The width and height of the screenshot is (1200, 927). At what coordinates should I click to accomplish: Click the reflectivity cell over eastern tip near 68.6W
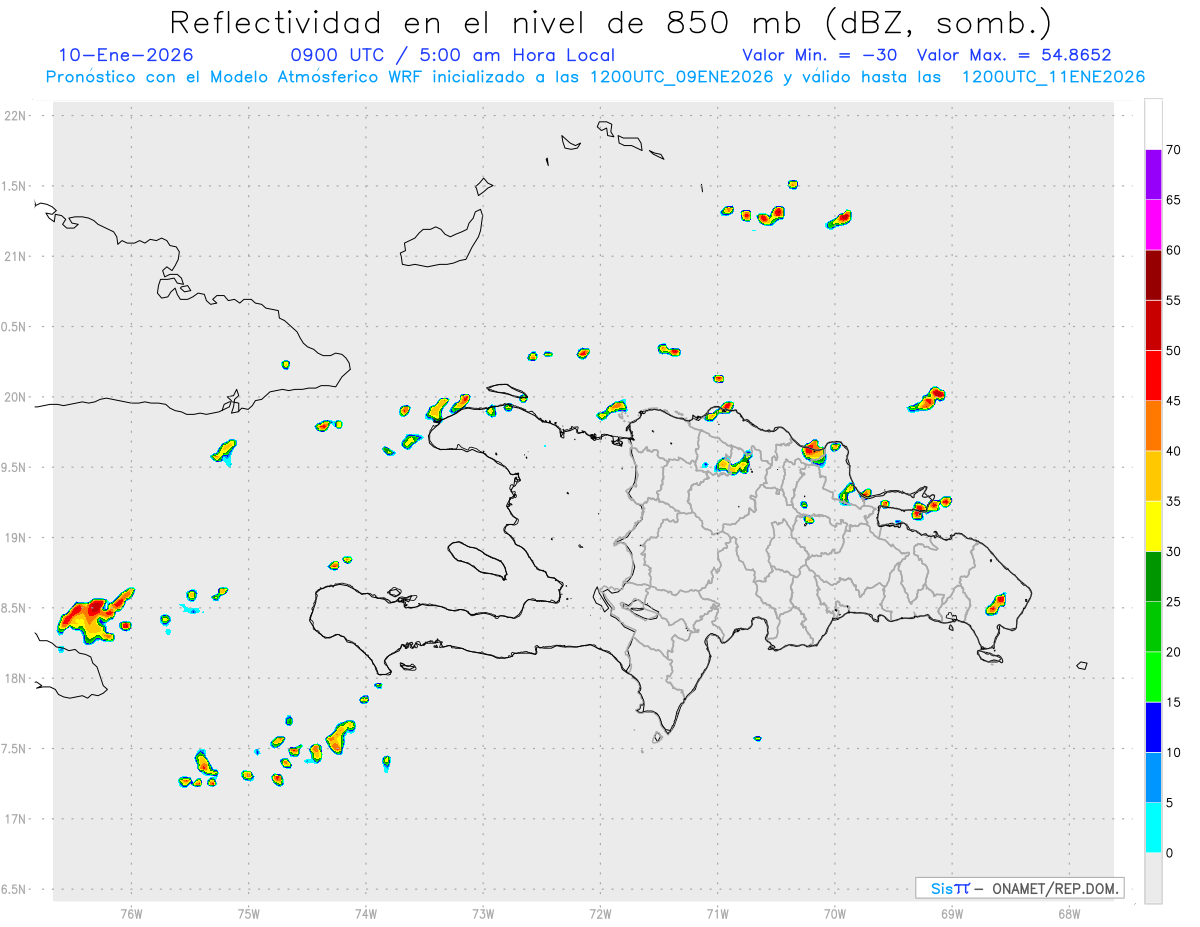tap(996, 604)
